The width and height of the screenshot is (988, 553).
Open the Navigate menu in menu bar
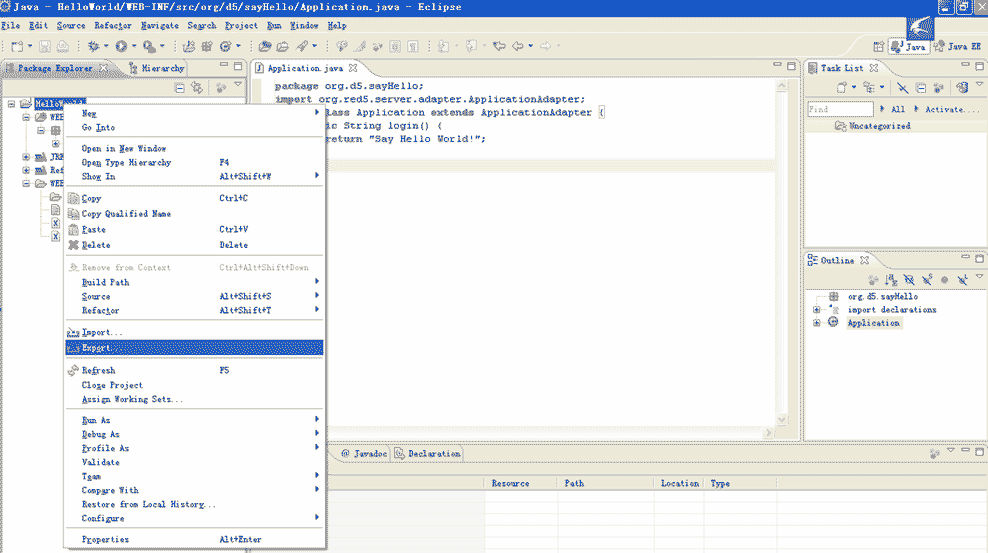[159, 26]
